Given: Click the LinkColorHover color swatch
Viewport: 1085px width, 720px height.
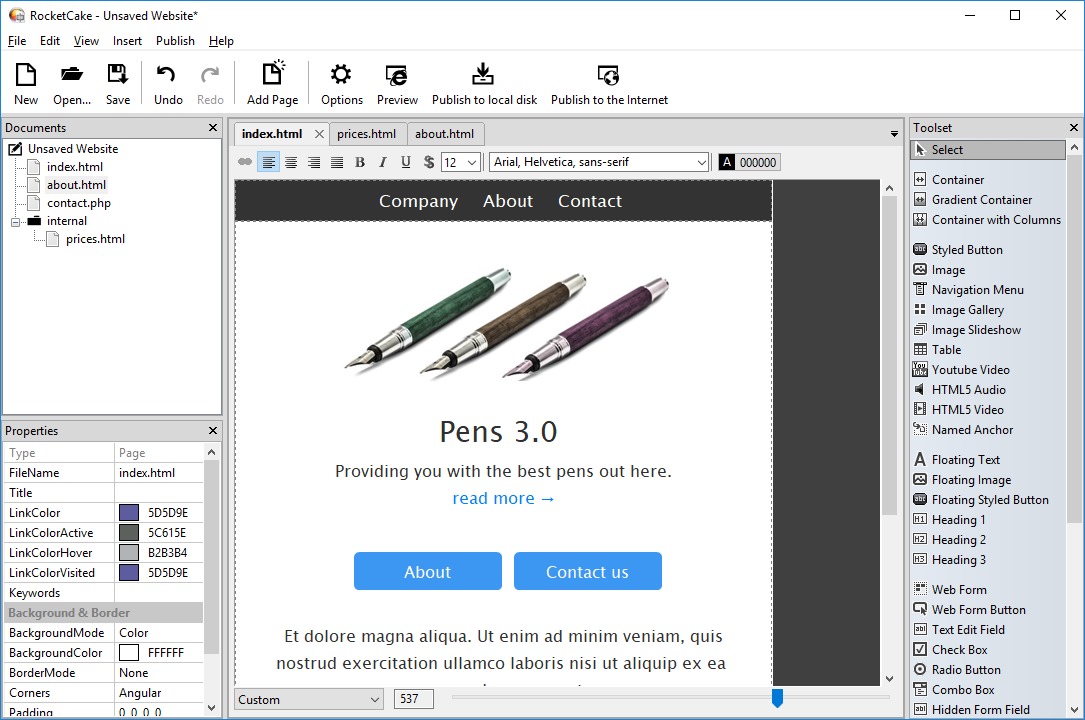Looking at the screenshot, I should 129,553.
